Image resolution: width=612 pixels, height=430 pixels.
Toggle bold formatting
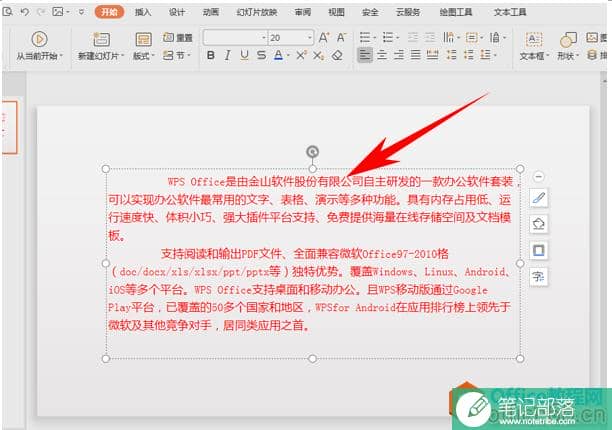click(211, 55)
